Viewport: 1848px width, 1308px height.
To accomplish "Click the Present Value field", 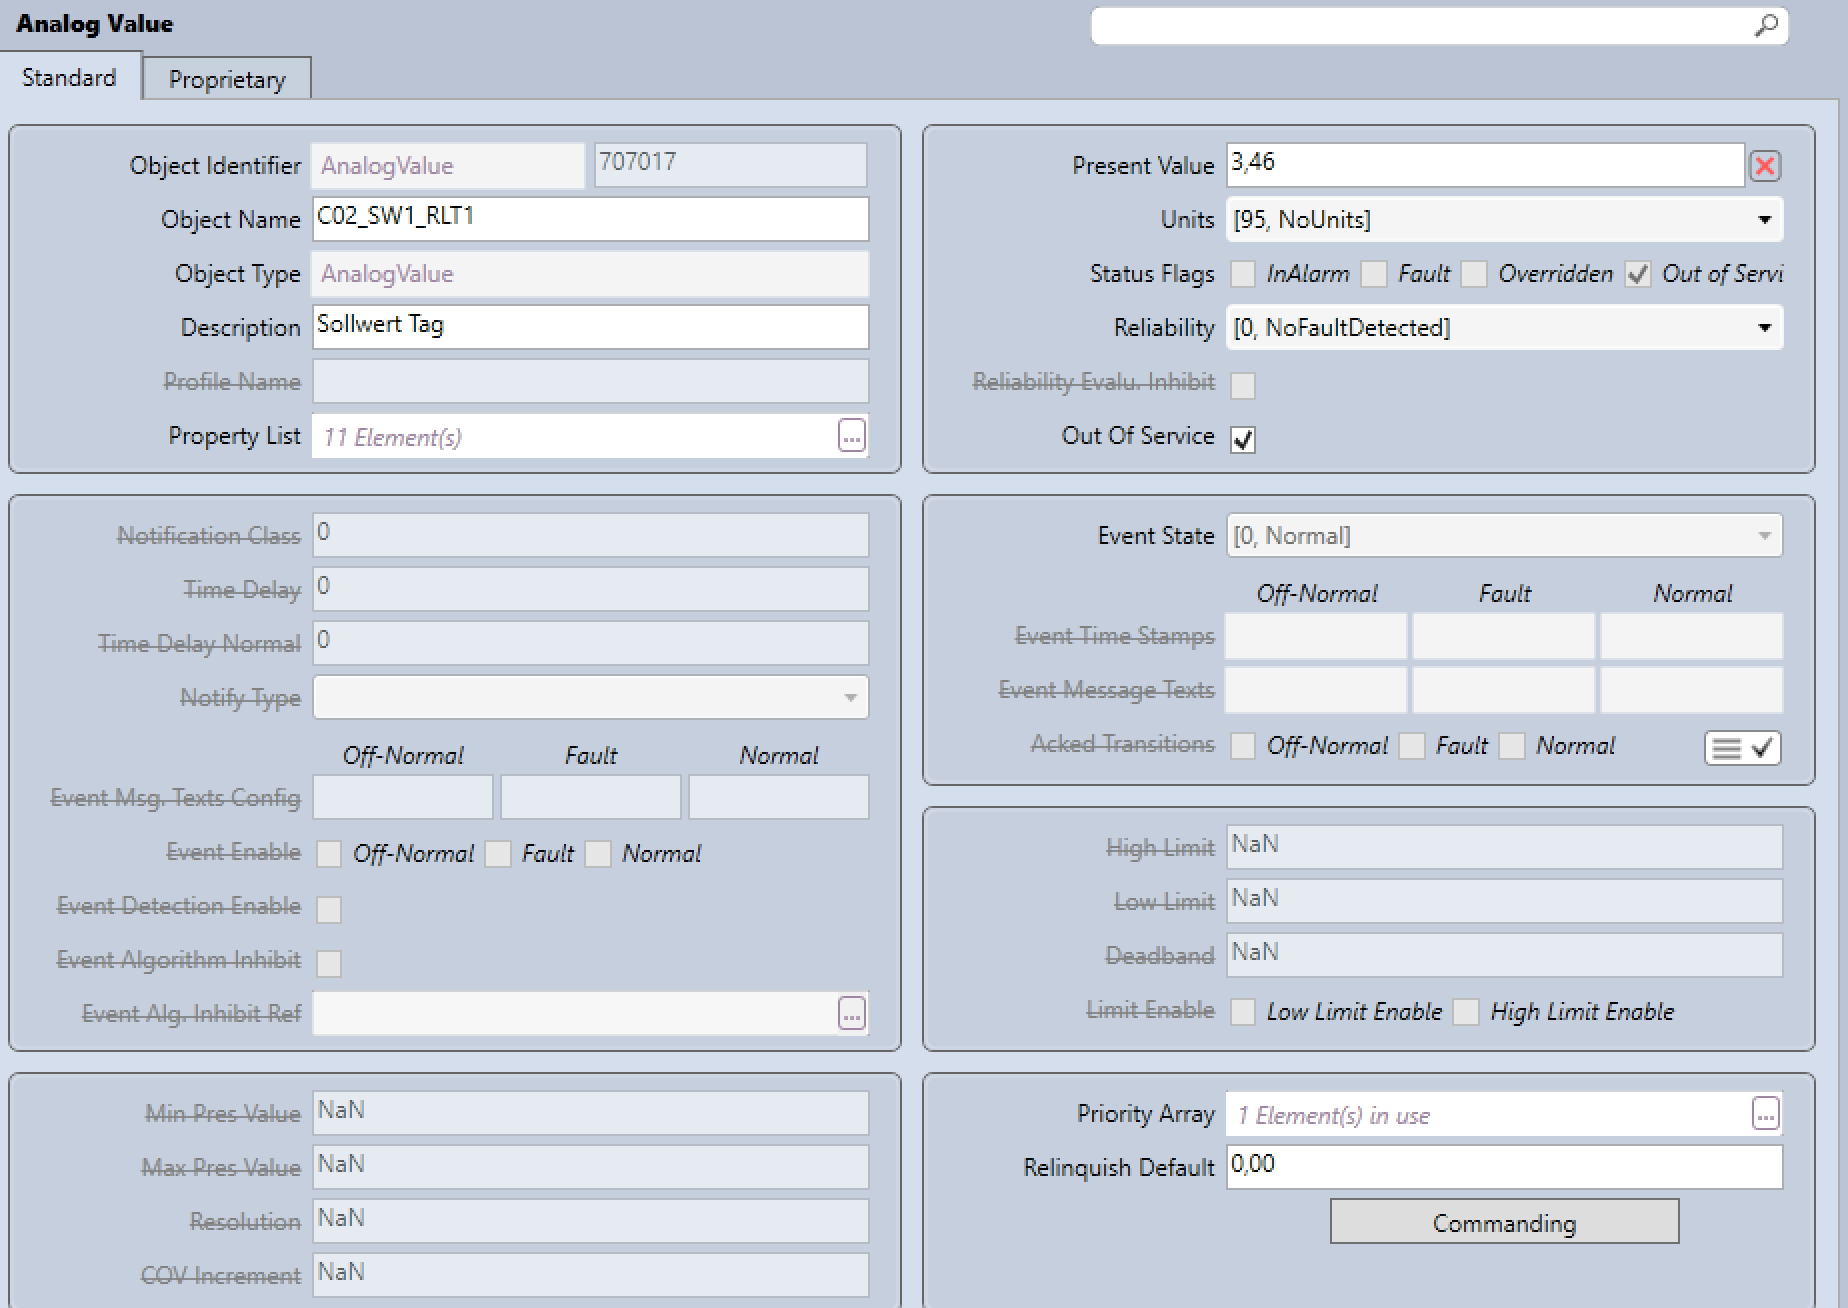I will coord(1485,166).
